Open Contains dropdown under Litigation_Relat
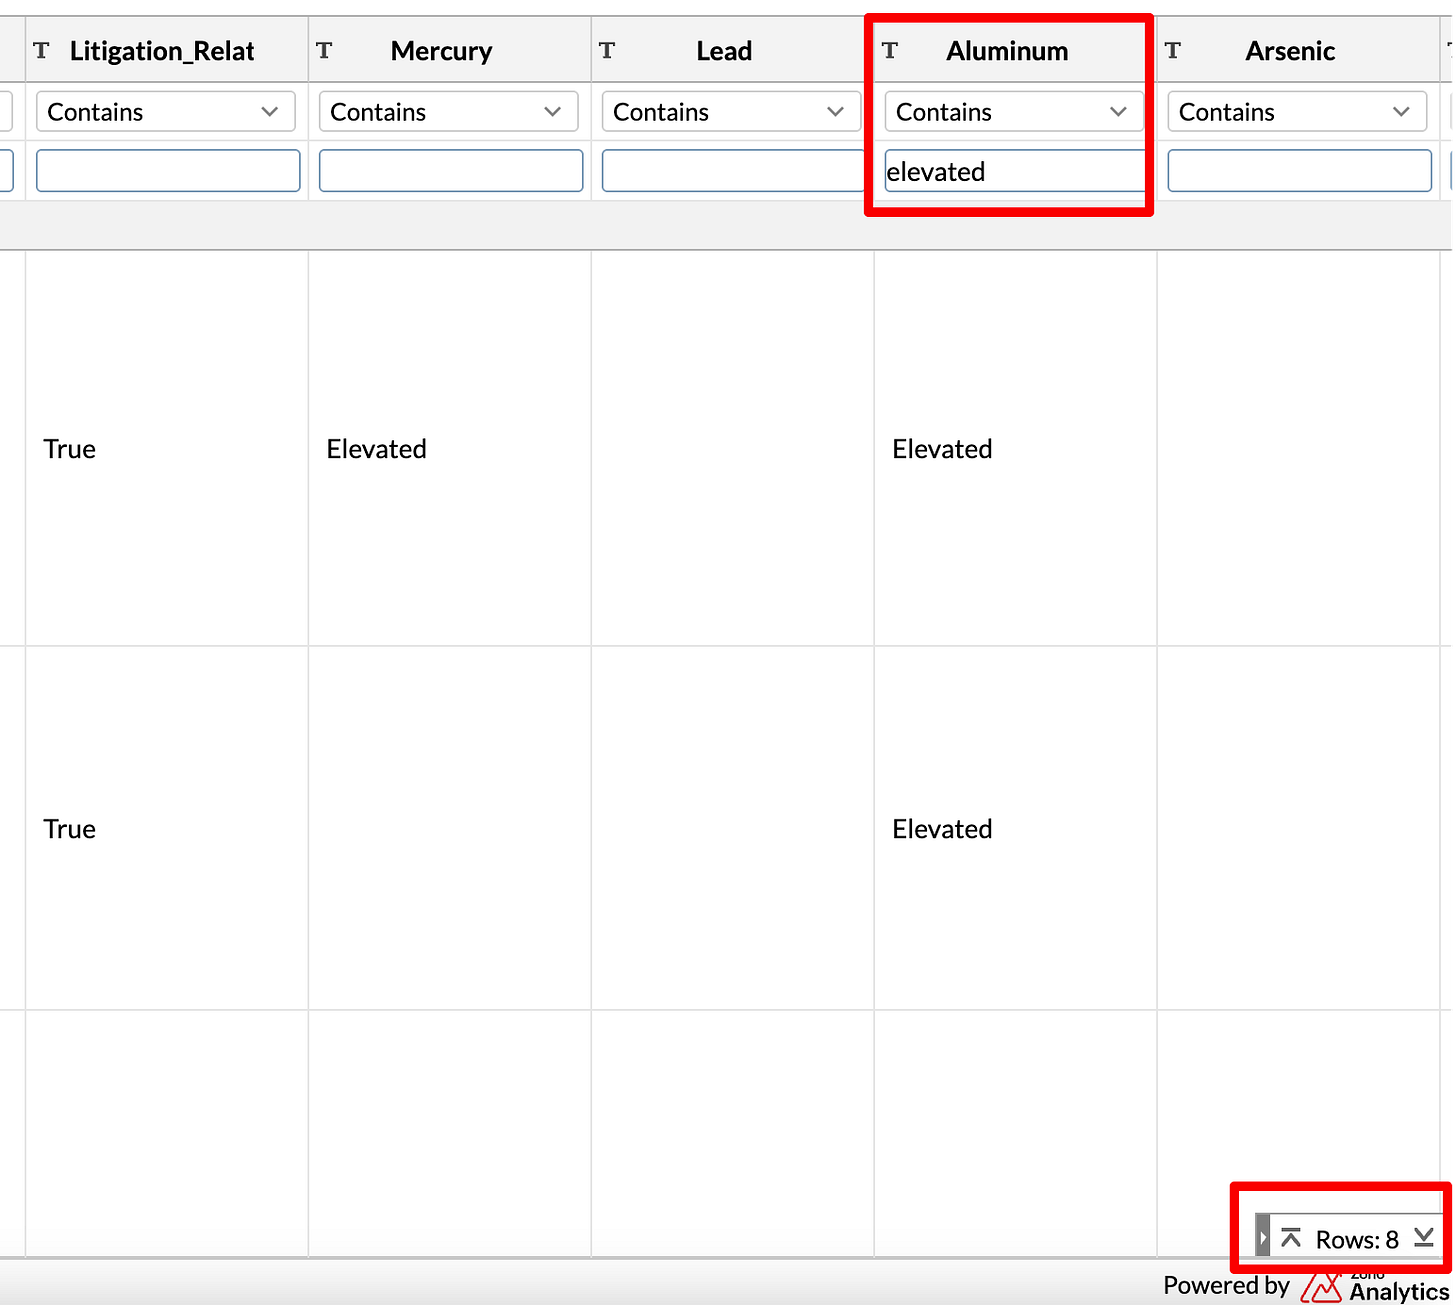The image size is (1456, 1305). tap(166, 112)
